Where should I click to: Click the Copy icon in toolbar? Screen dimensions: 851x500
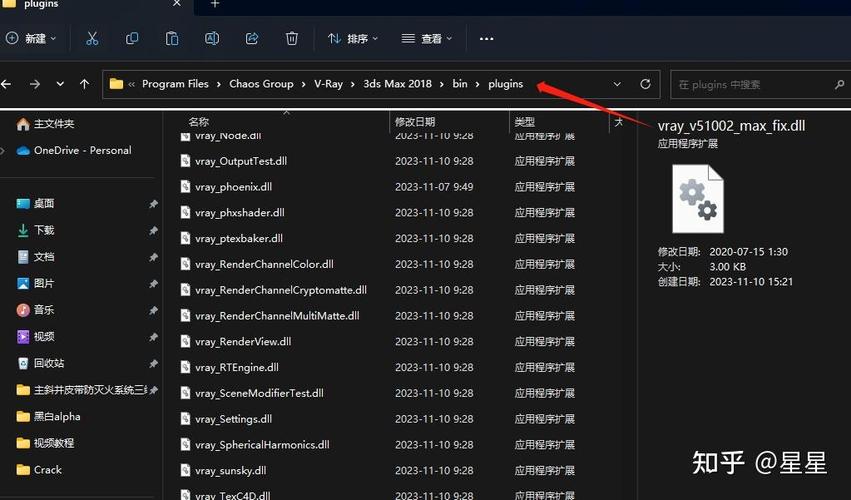point(132,38)
